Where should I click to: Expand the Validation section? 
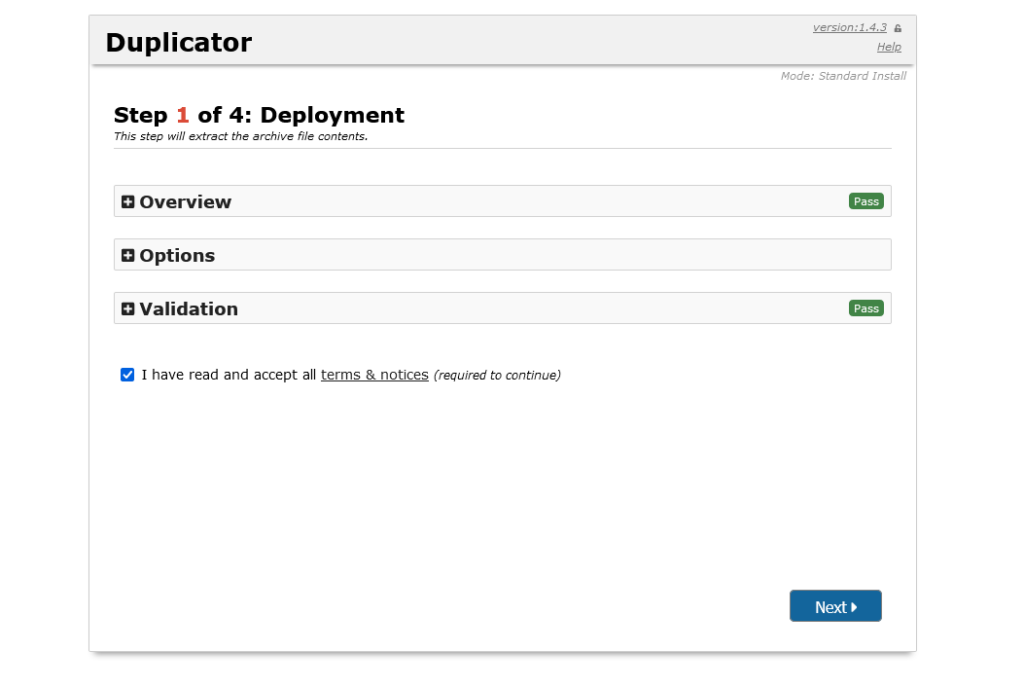(190, 308)
